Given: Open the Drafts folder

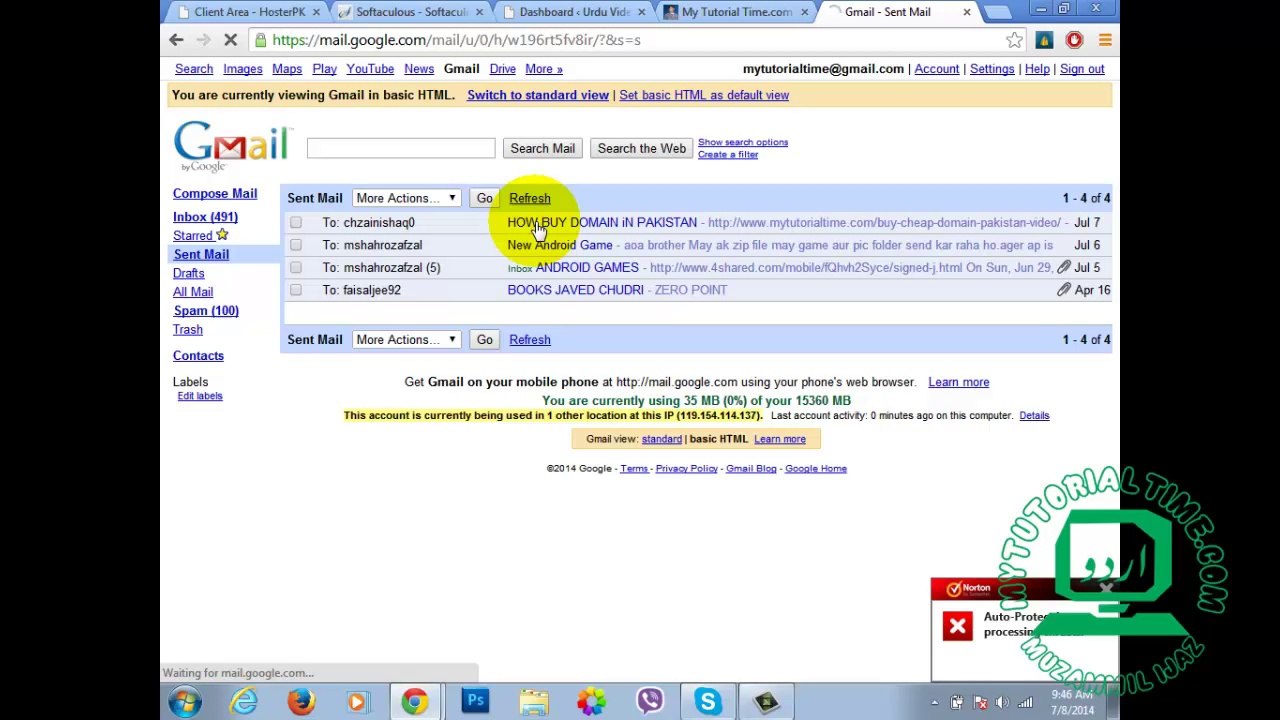Looking at the screenshot, I should click(x=189, y=273).
